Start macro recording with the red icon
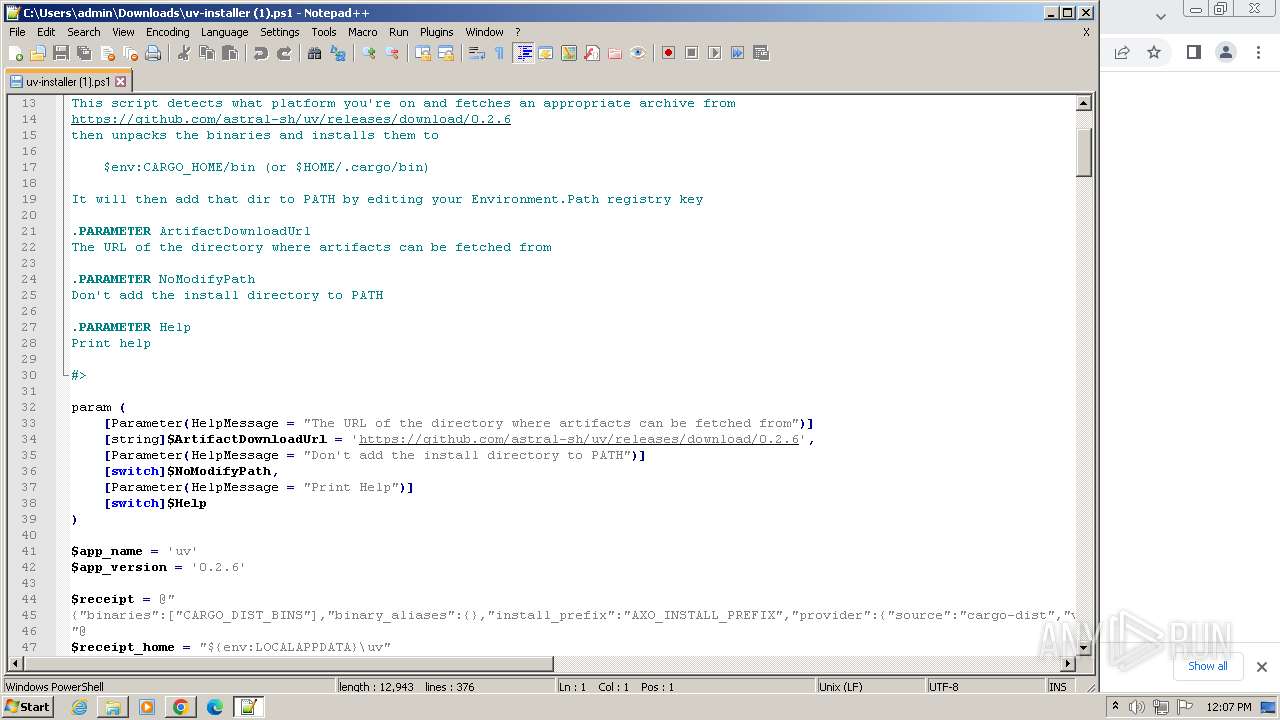1280x720 pixels. click(668, 53)
